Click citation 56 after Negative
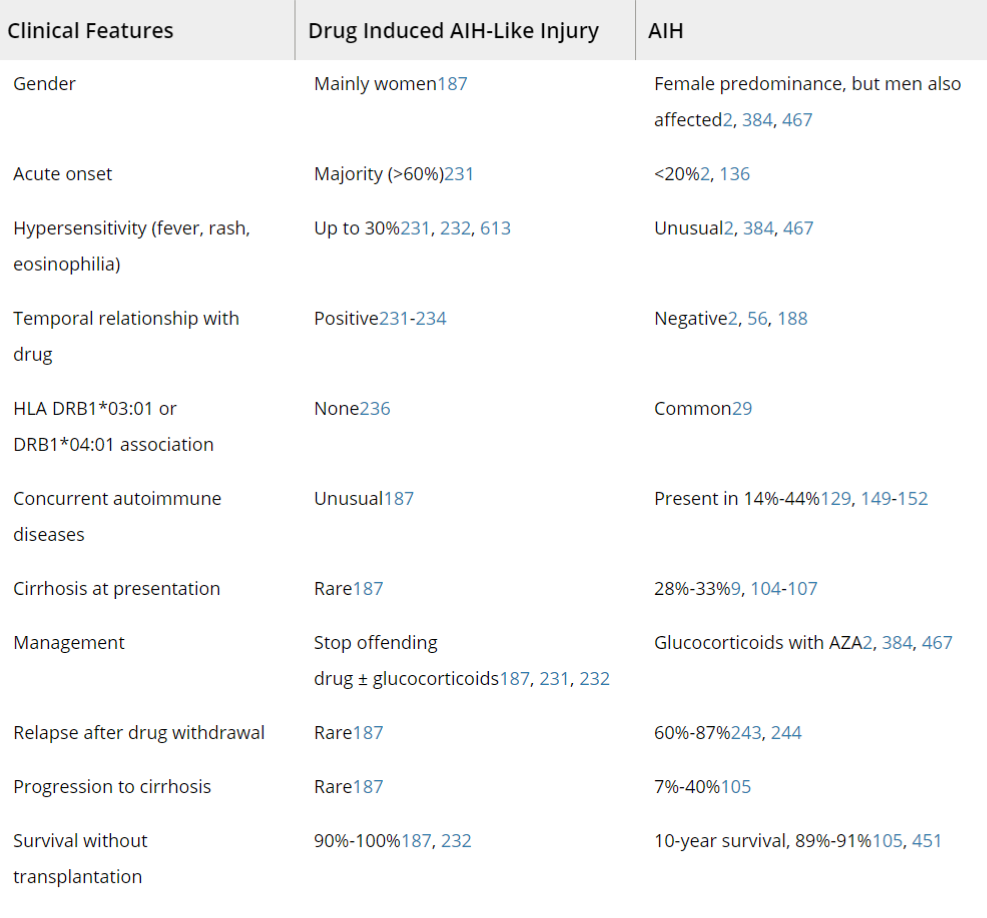Screen dimensions: 987x918 point(757,319)
